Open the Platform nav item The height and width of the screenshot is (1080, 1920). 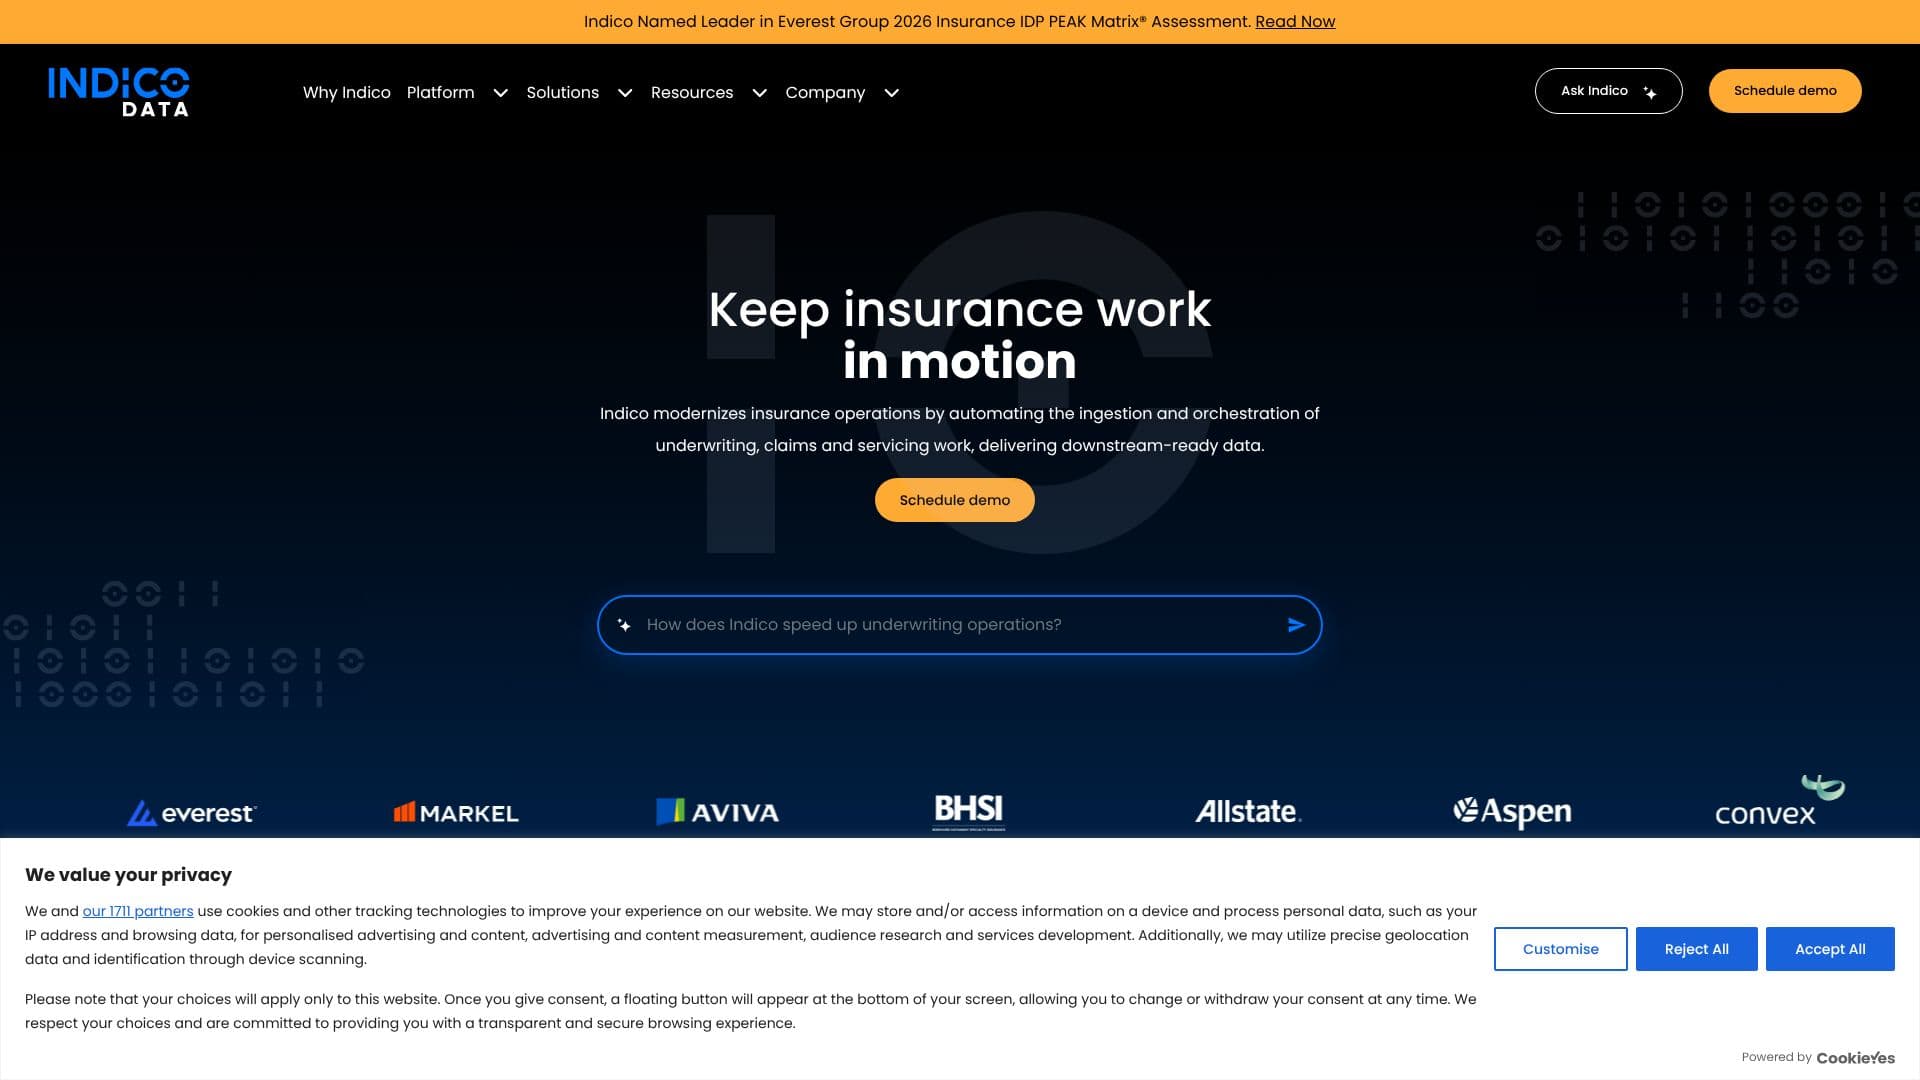pyautogui.click(x=440, y=93)
